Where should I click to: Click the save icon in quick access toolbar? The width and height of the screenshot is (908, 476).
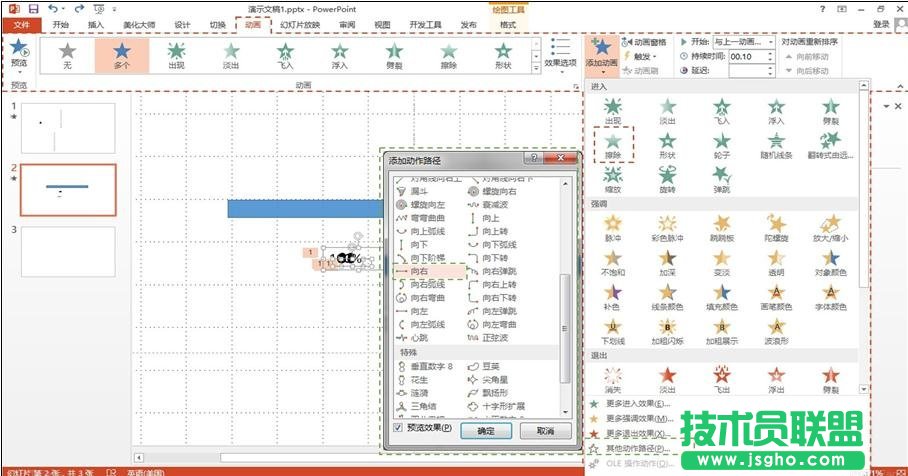pyautogui.click(x=33, y=9)
